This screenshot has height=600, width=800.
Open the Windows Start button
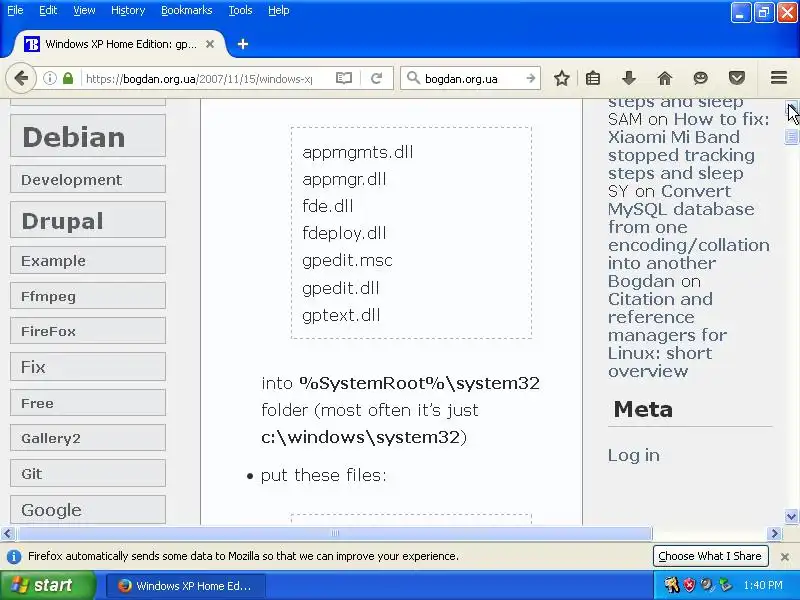click(48, 585)
